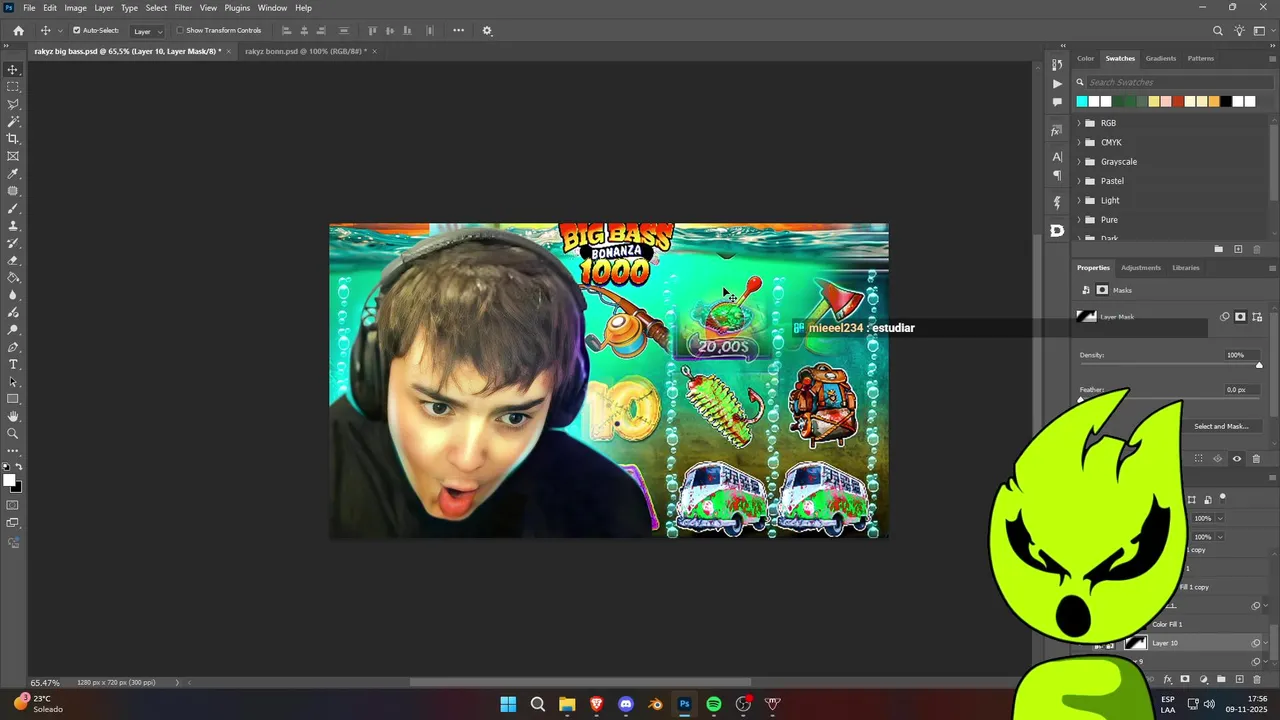Expand the RGB swatch group
Screen dimensions: 1280x720
(1079, 123)
